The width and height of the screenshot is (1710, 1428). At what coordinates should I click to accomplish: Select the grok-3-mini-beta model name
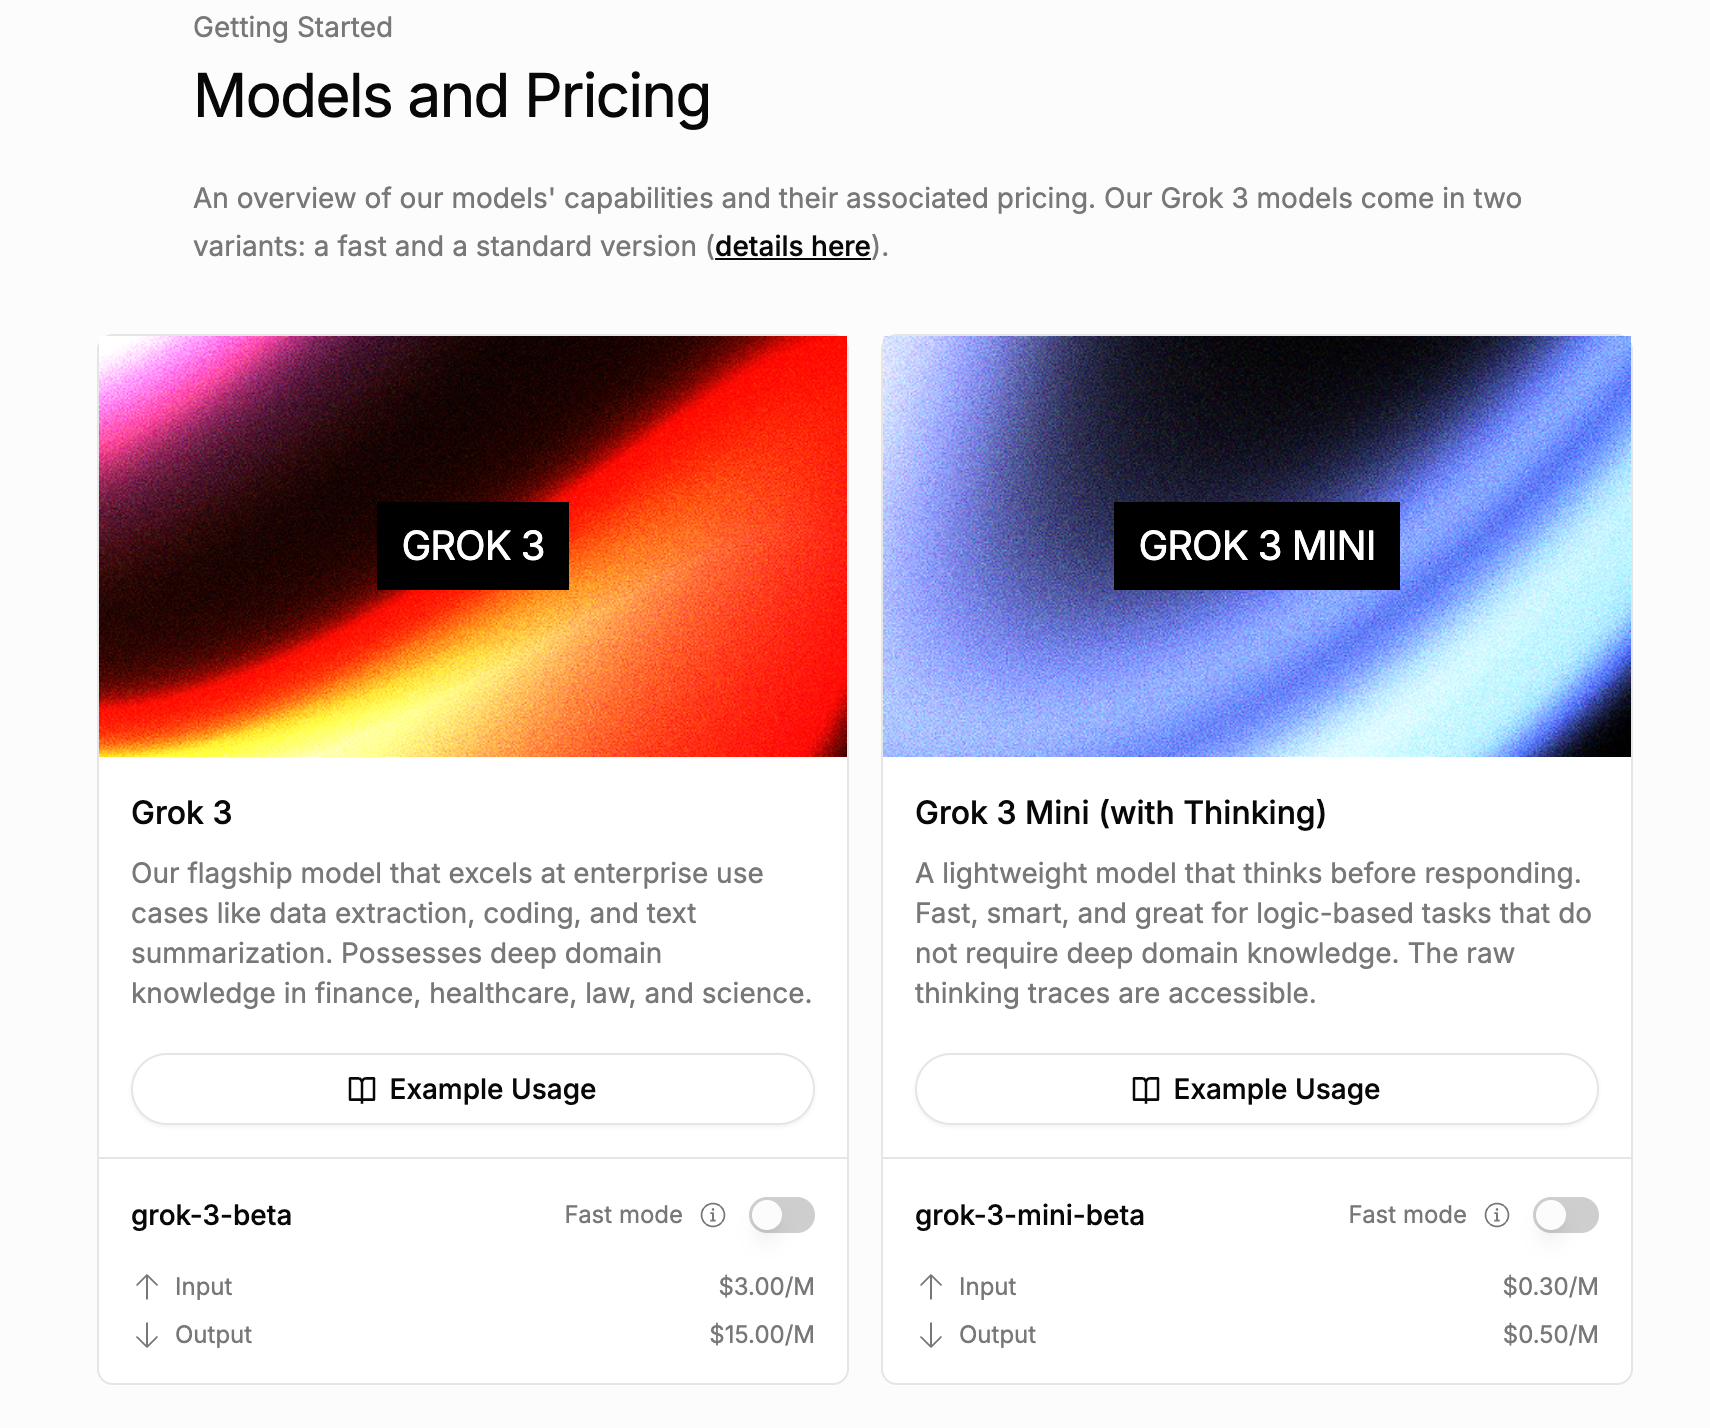pos(1029,1215)
